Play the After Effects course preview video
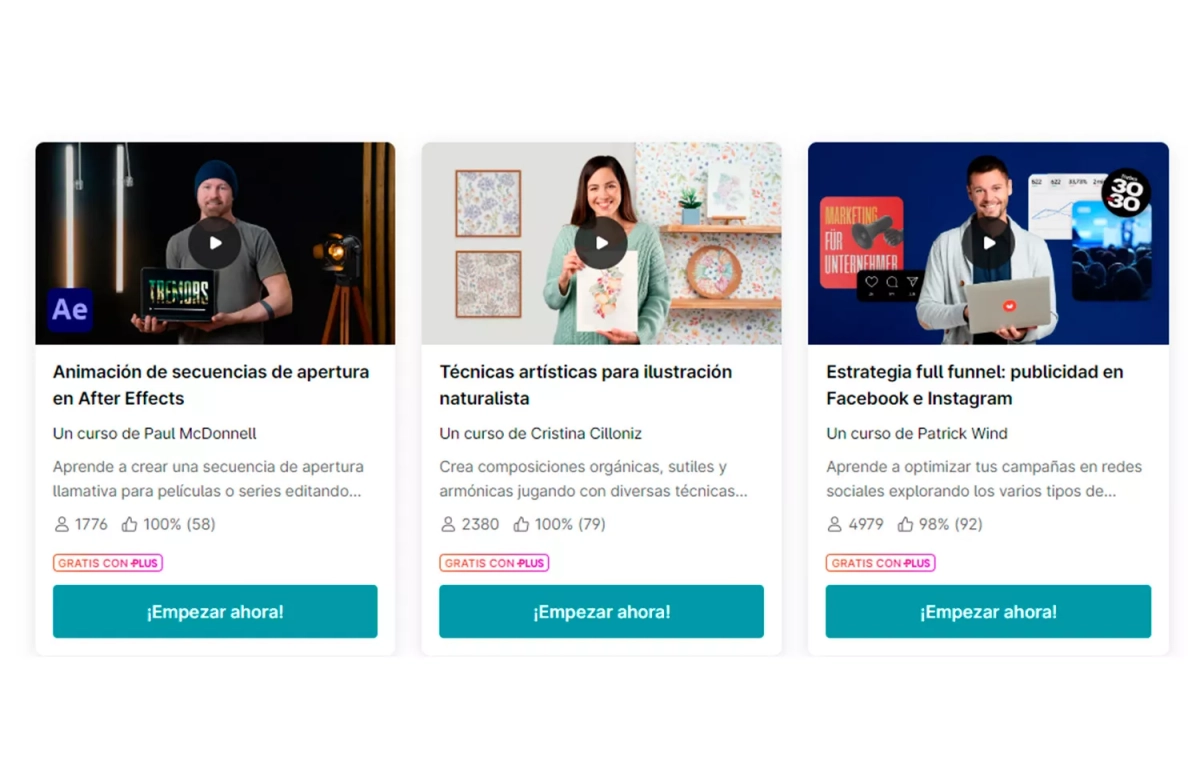Screen dimensions: 1200x757 coord(215,243)
